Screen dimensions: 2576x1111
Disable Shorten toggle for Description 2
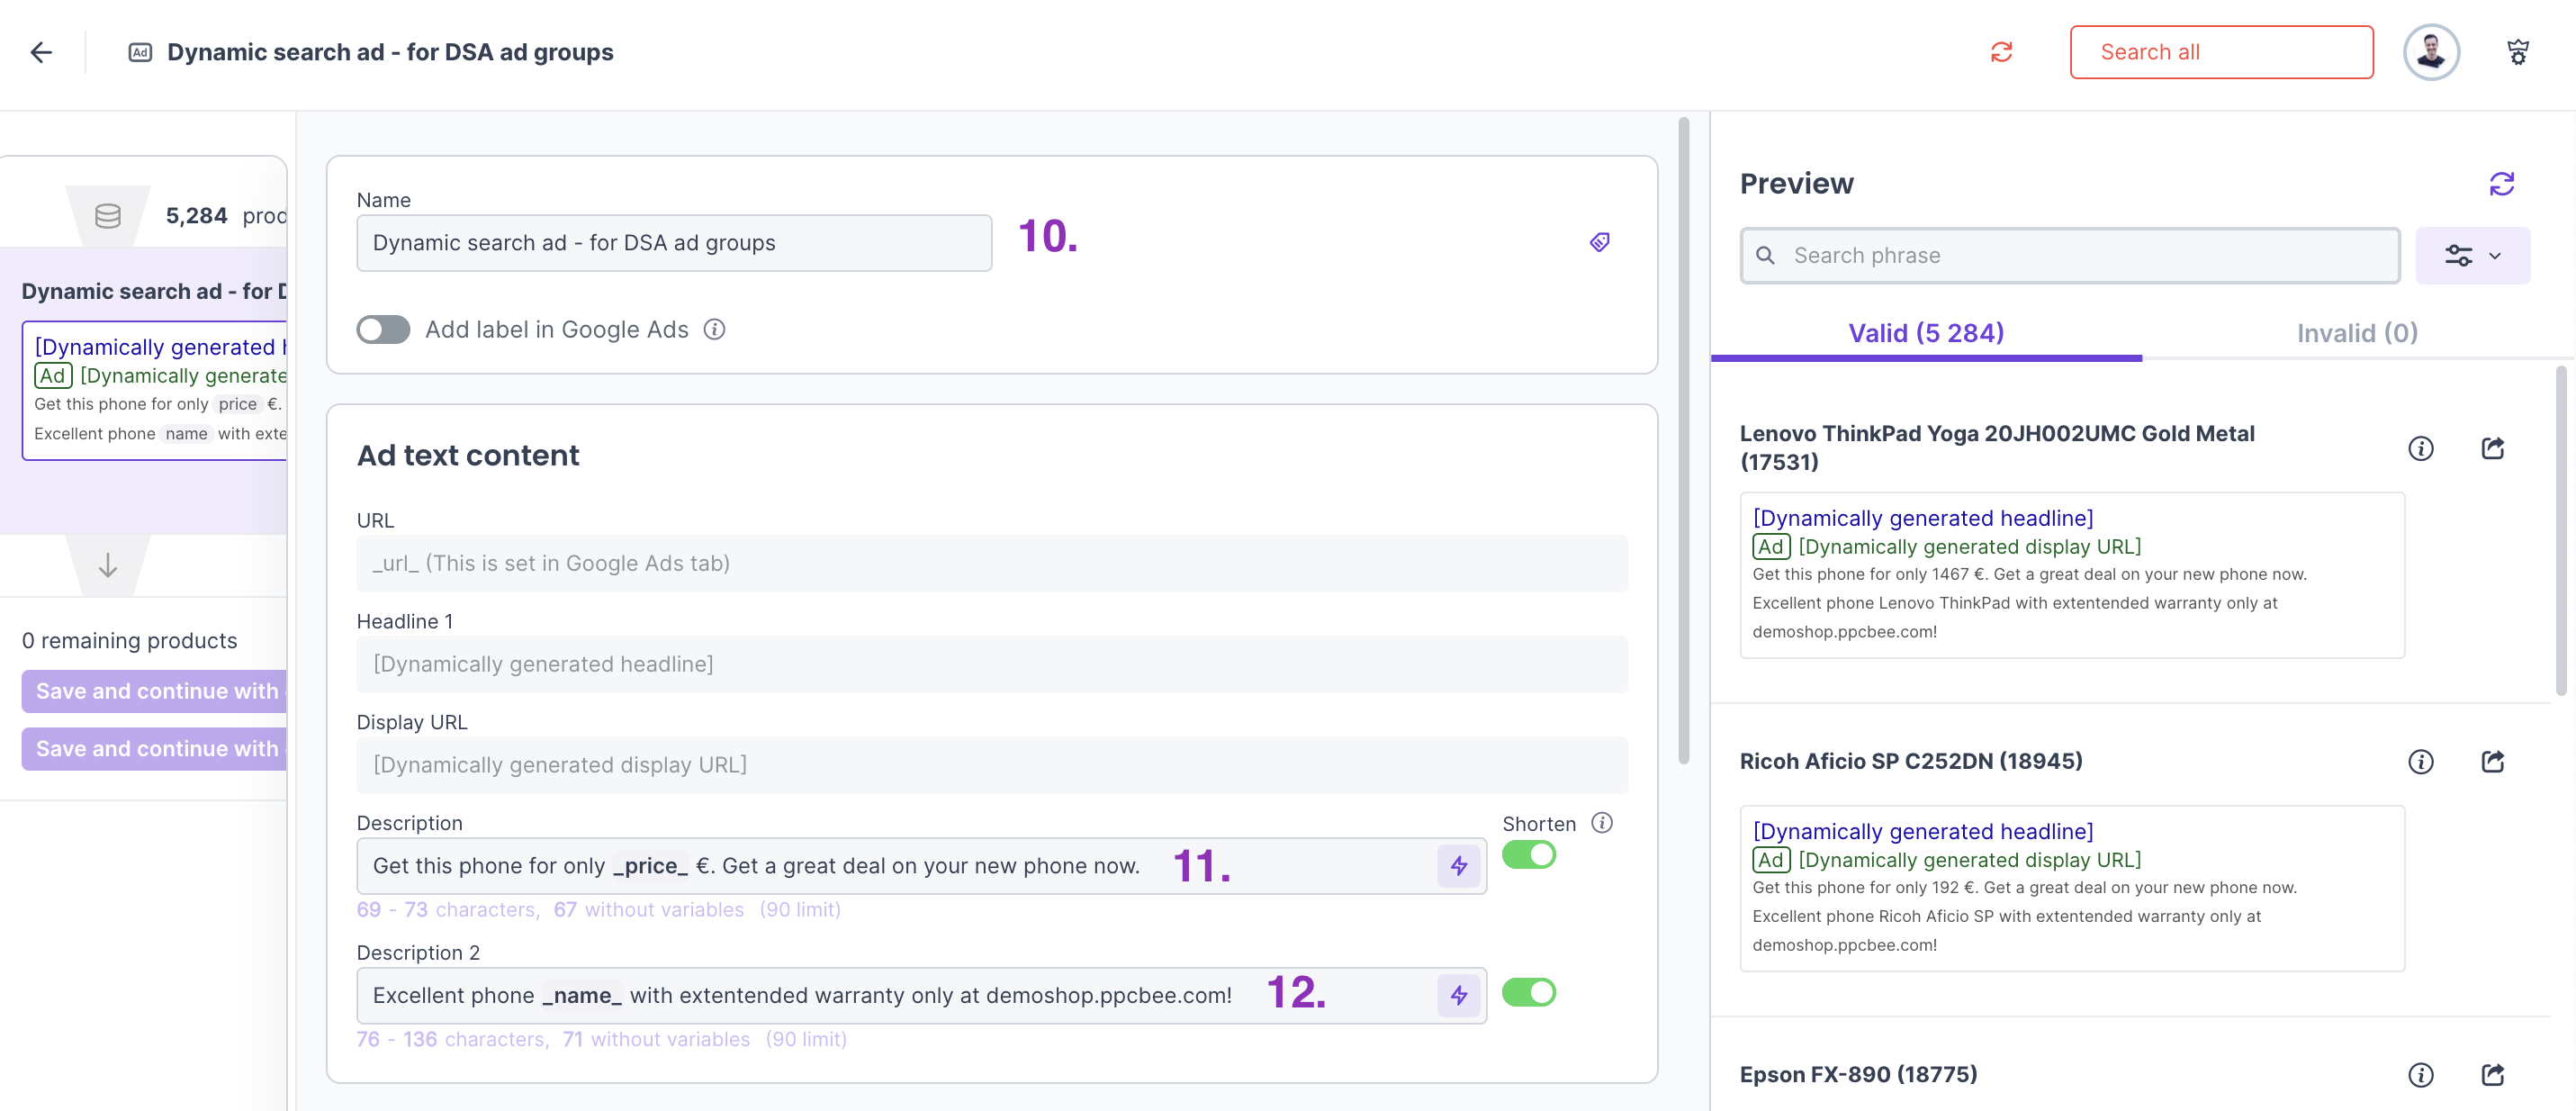(1528, 993)
